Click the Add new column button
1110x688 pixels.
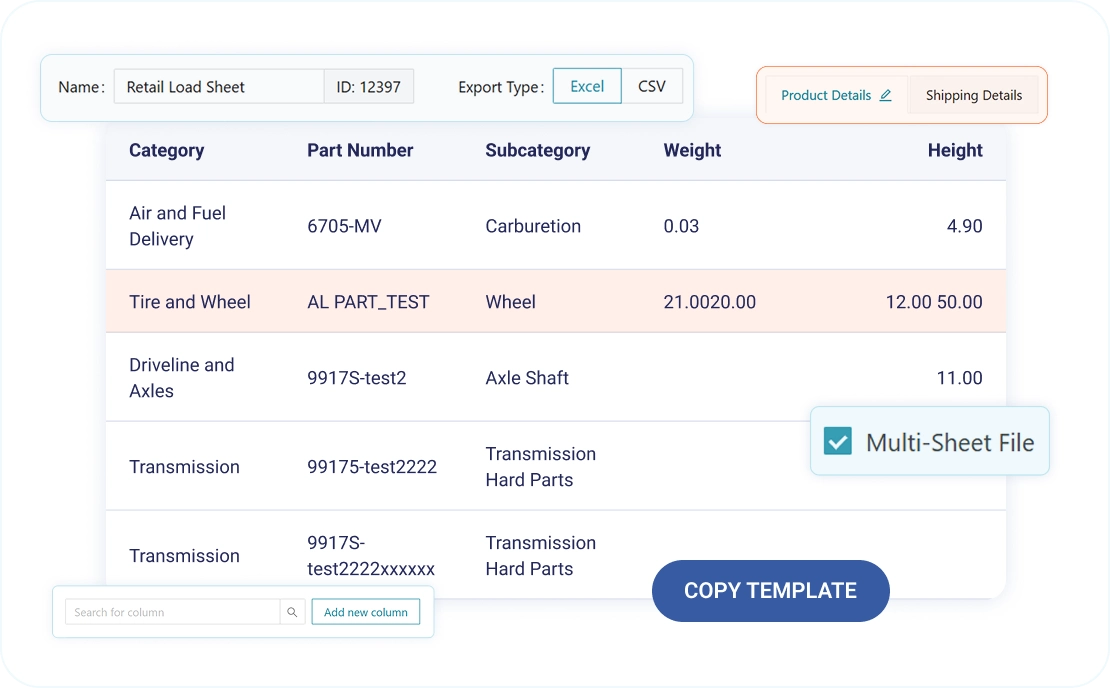click(365, 612)
